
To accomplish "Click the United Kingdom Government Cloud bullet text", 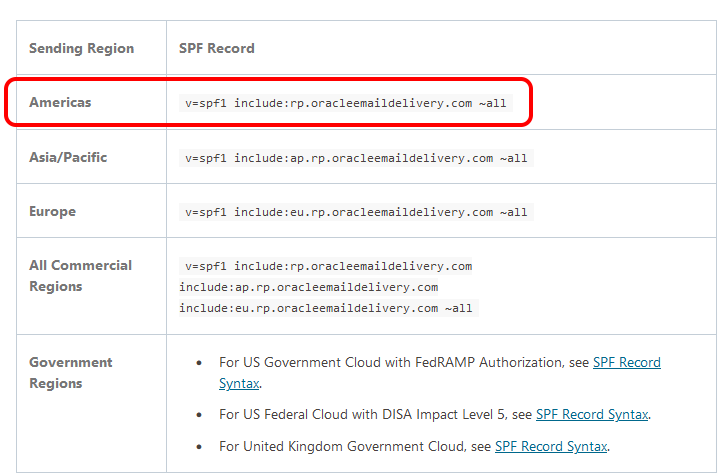I will tap(355, 446).
